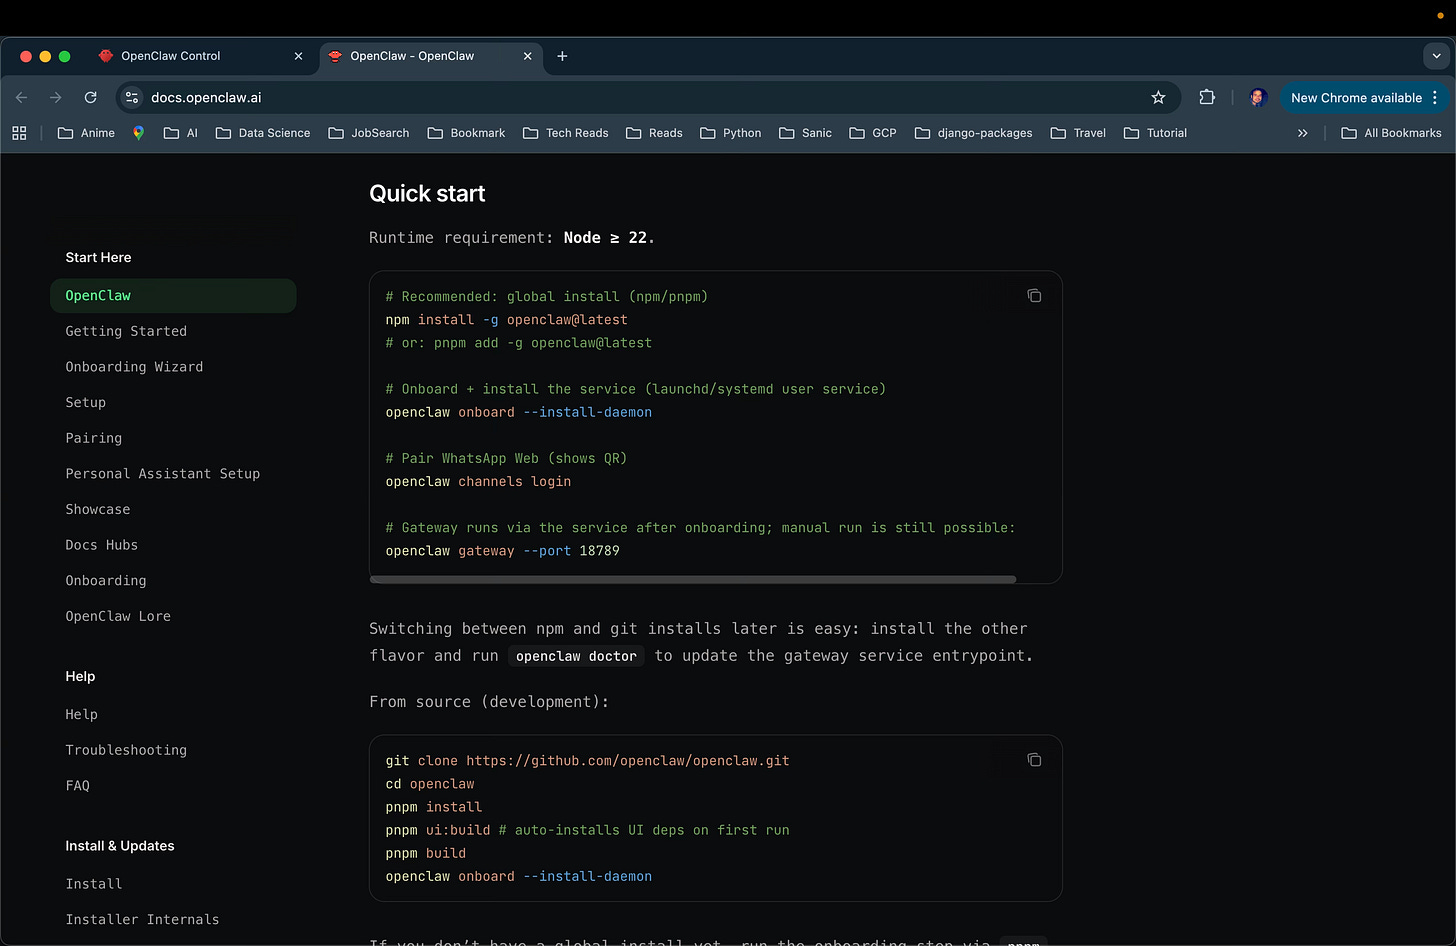The height and width of the screenshot is (946, 1456).
Task: Click the 'openclaw gateway --port 18789' line
Action: coord(502,551)
